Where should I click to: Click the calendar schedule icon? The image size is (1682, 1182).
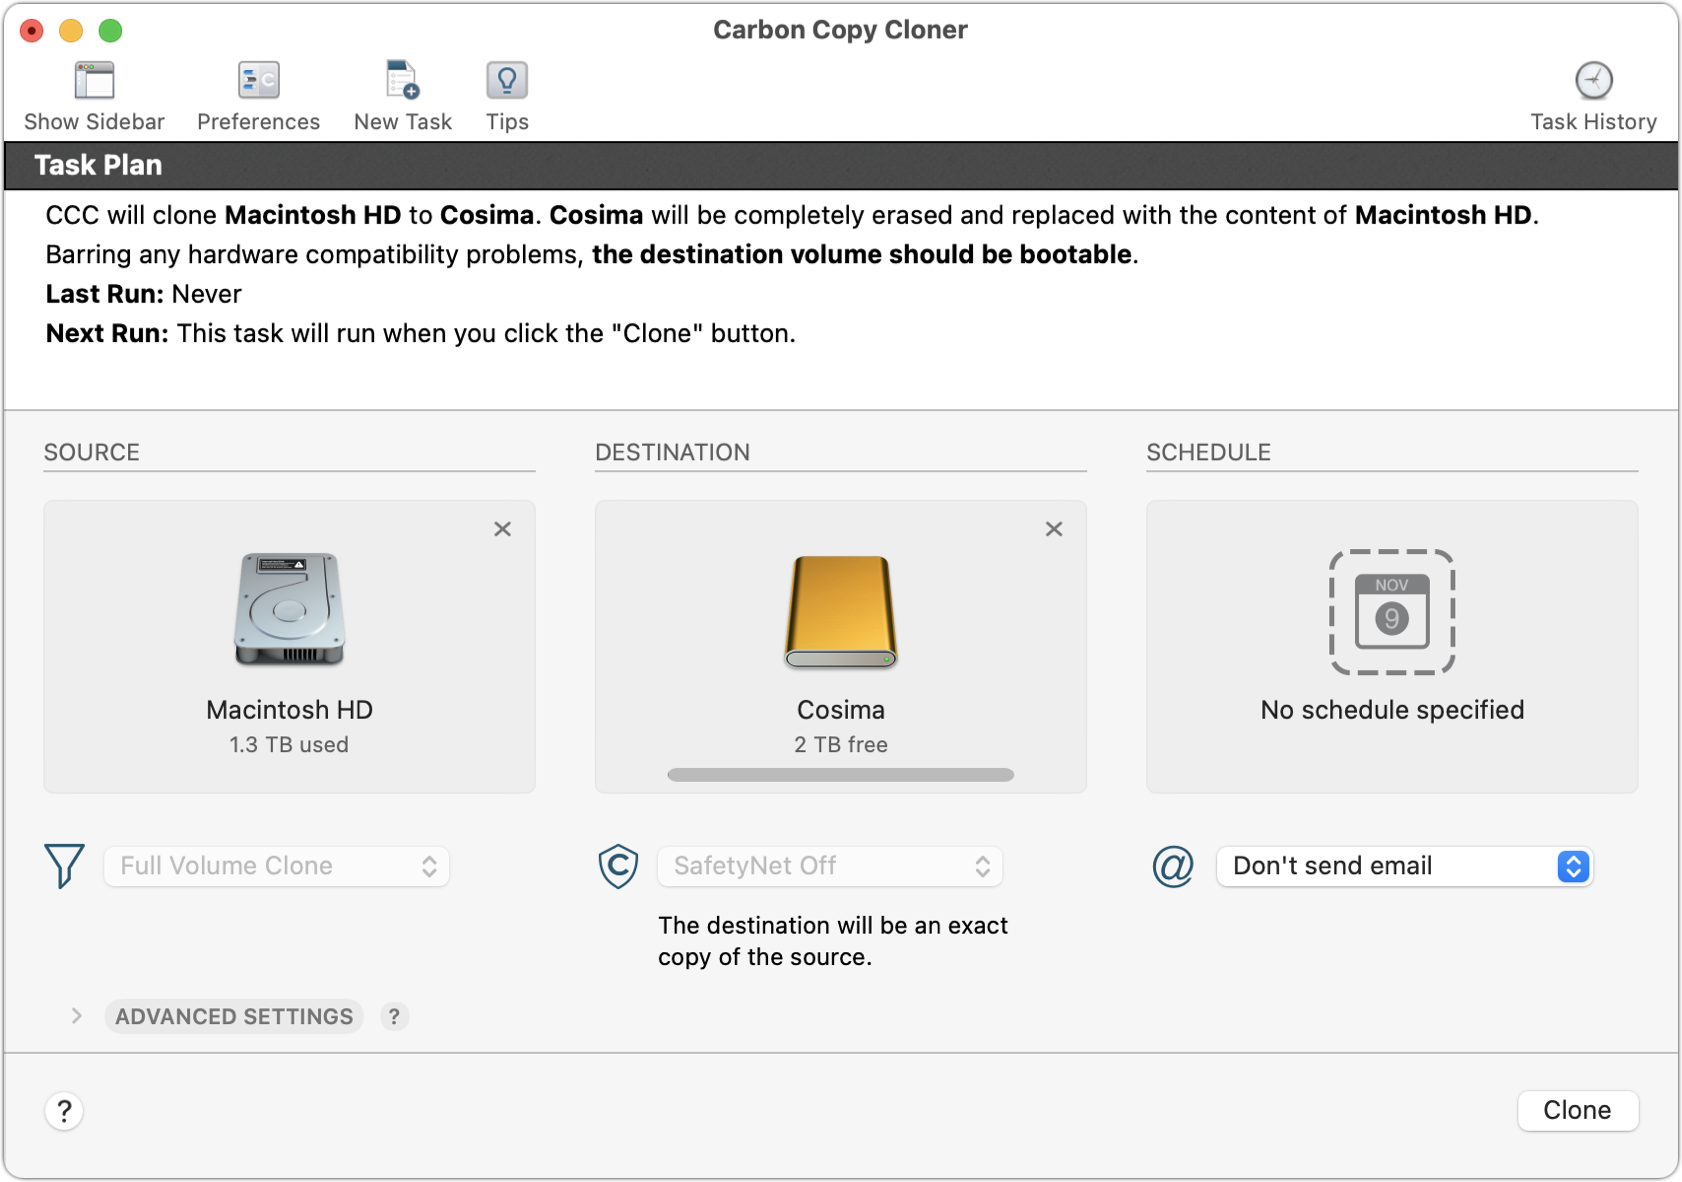1391,612
